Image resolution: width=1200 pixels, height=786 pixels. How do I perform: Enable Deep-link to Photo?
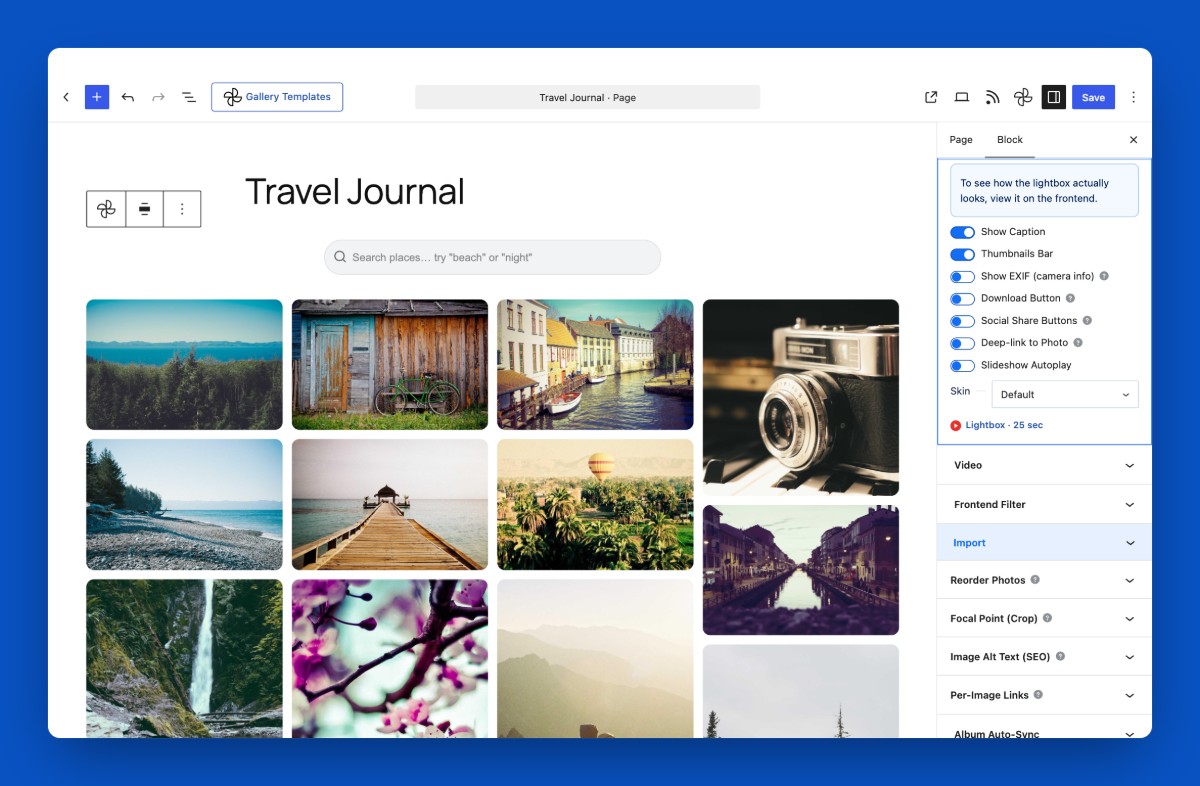point(962,343)
